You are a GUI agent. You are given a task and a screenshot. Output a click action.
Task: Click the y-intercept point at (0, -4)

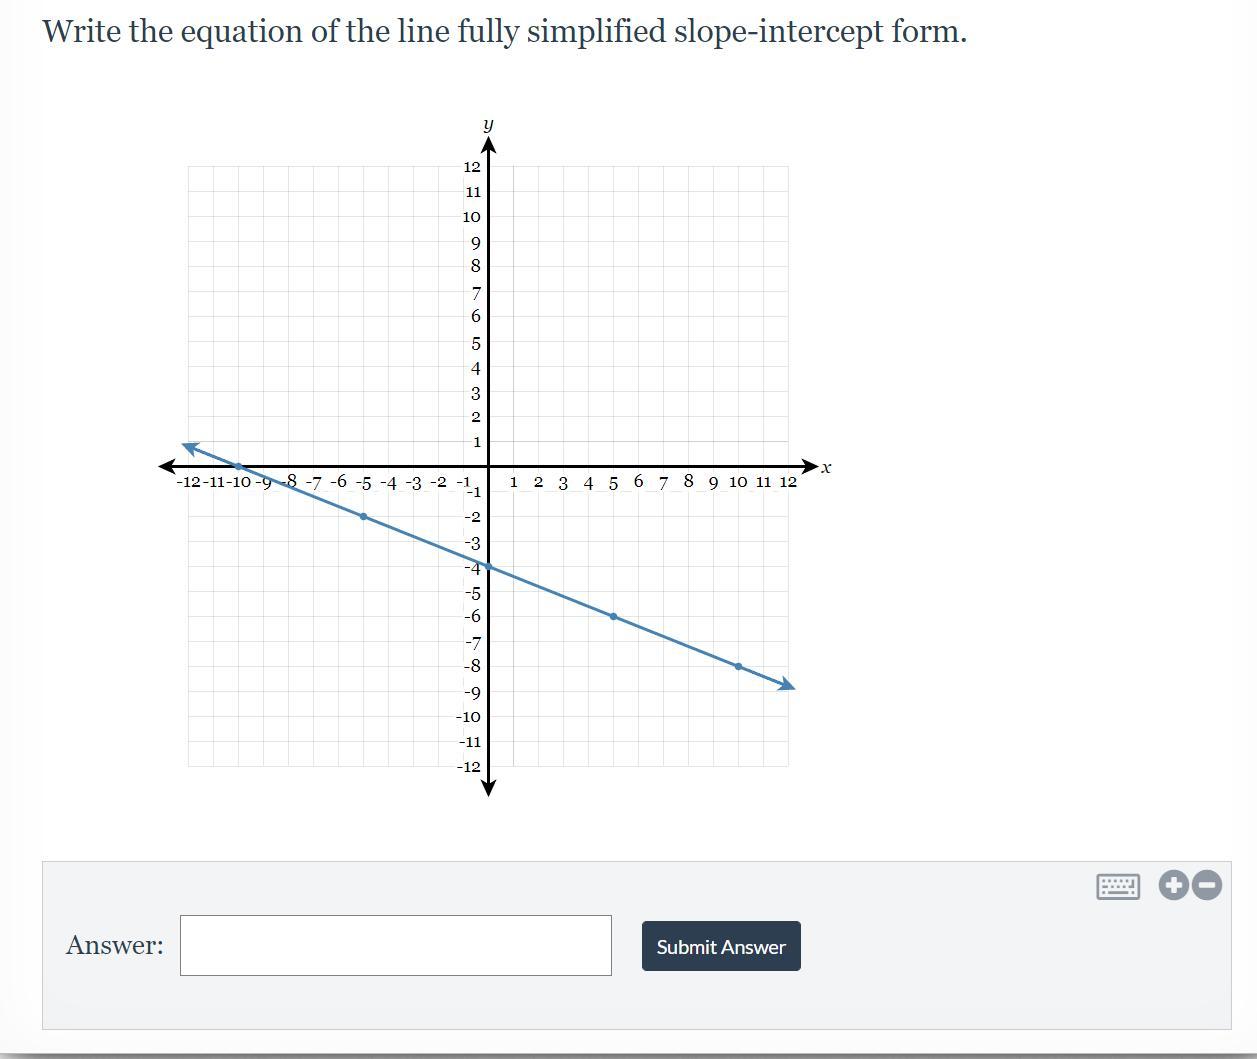coord(488,567)
